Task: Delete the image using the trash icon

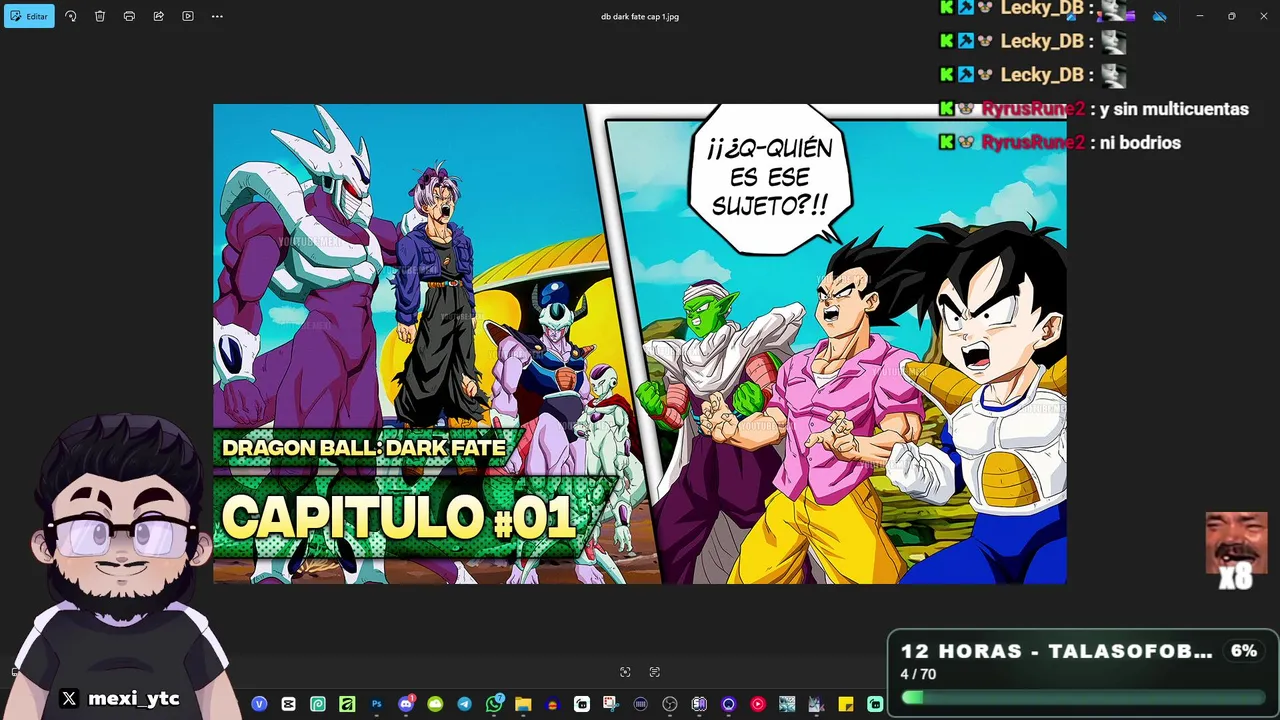Action: 100,16
